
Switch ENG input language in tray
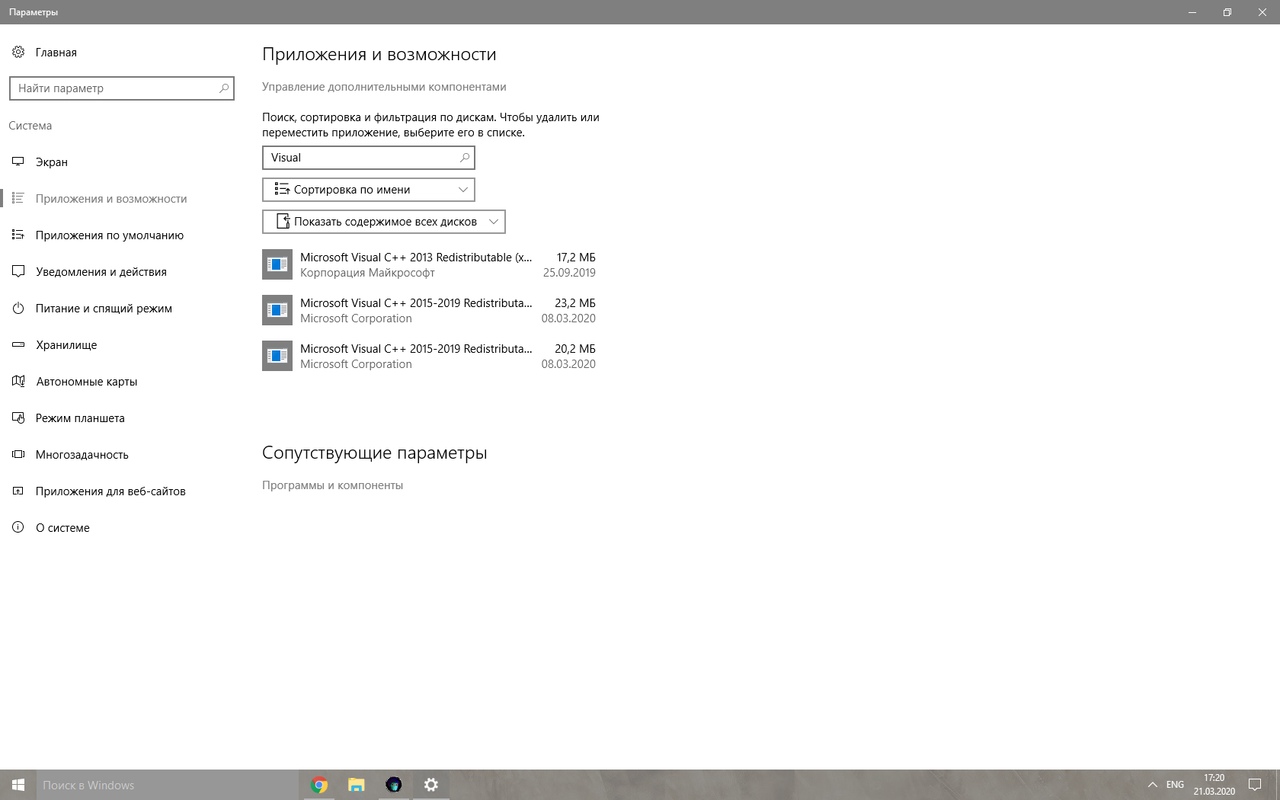[1175, 785]
